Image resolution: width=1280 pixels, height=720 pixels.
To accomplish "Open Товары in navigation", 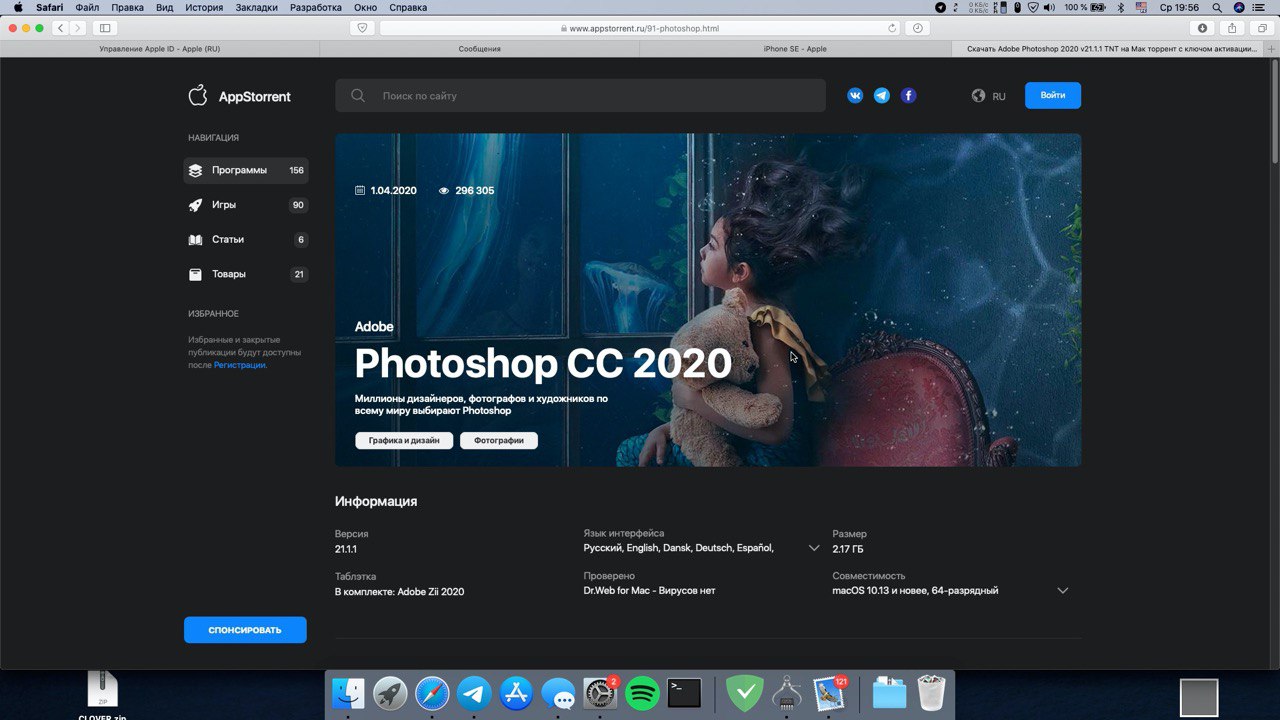I will pos(246,274).
